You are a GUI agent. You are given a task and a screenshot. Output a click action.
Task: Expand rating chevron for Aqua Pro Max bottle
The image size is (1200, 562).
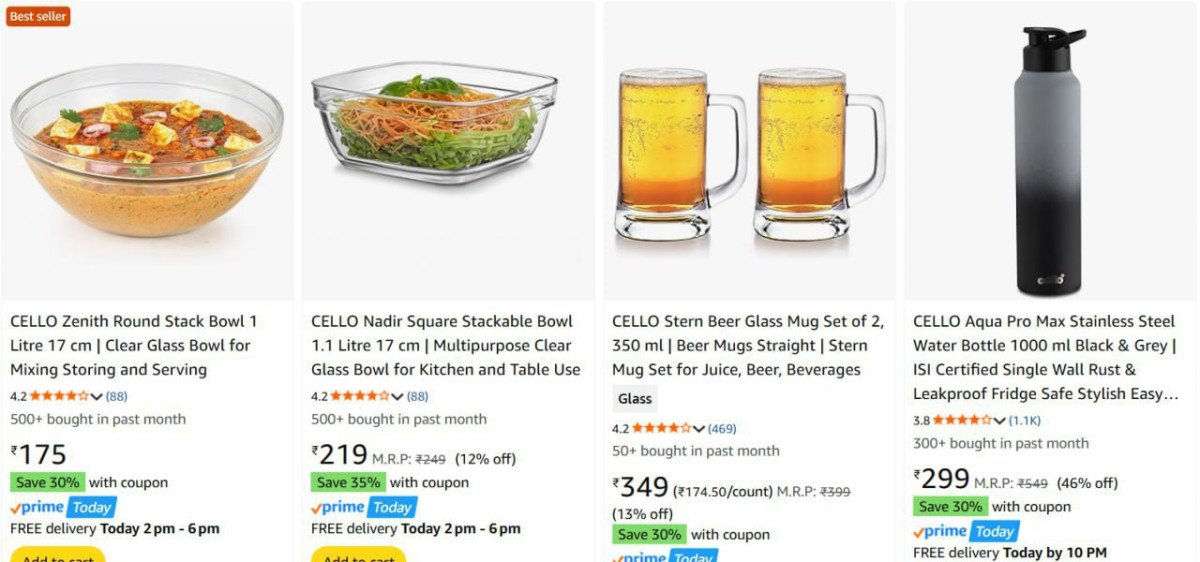pos(999,420)
